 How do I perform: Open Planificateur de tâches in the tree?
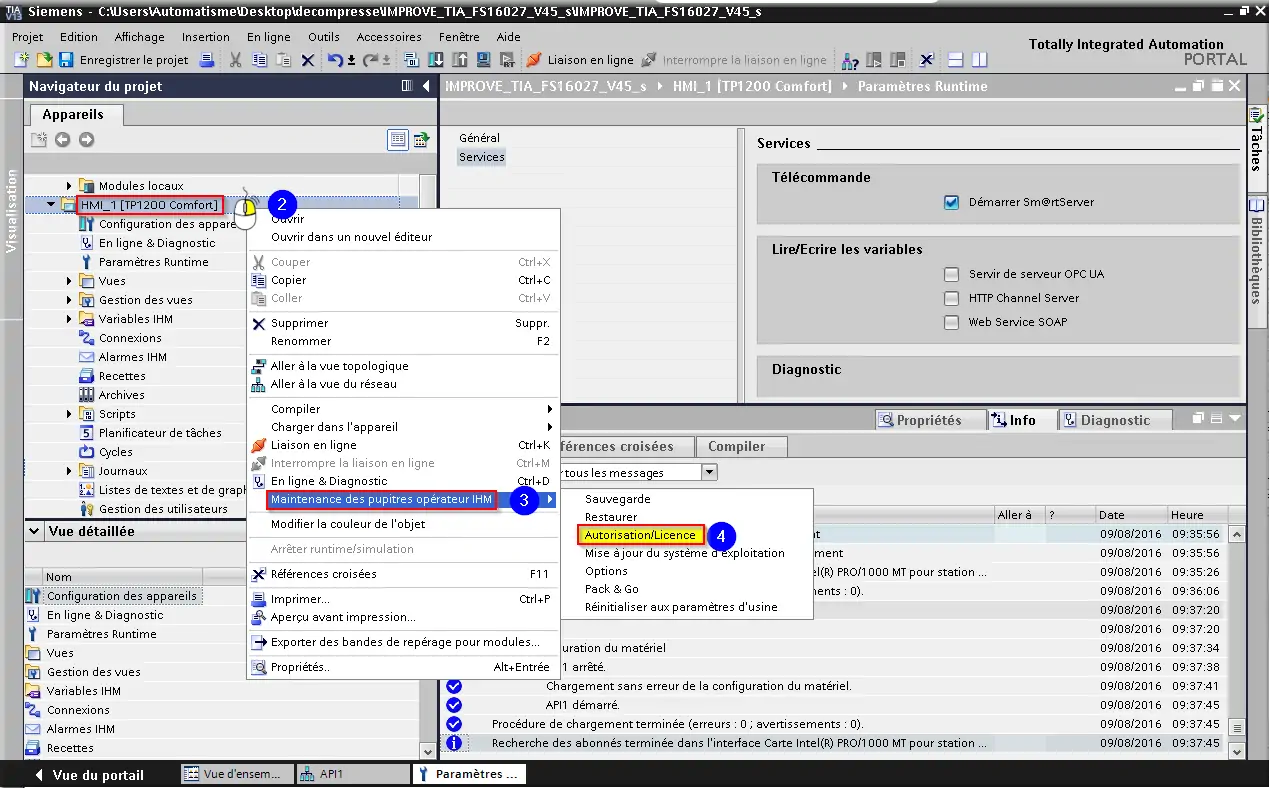(160, 433)
